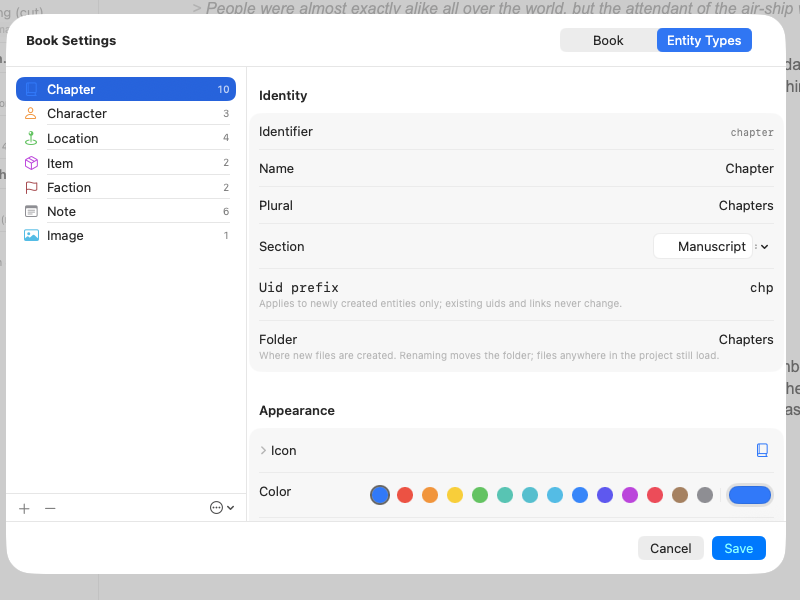Remove entity type with minus button
The height and width of the screenshot is (600, 800).
pyautogui.click(x=50, y=508)
